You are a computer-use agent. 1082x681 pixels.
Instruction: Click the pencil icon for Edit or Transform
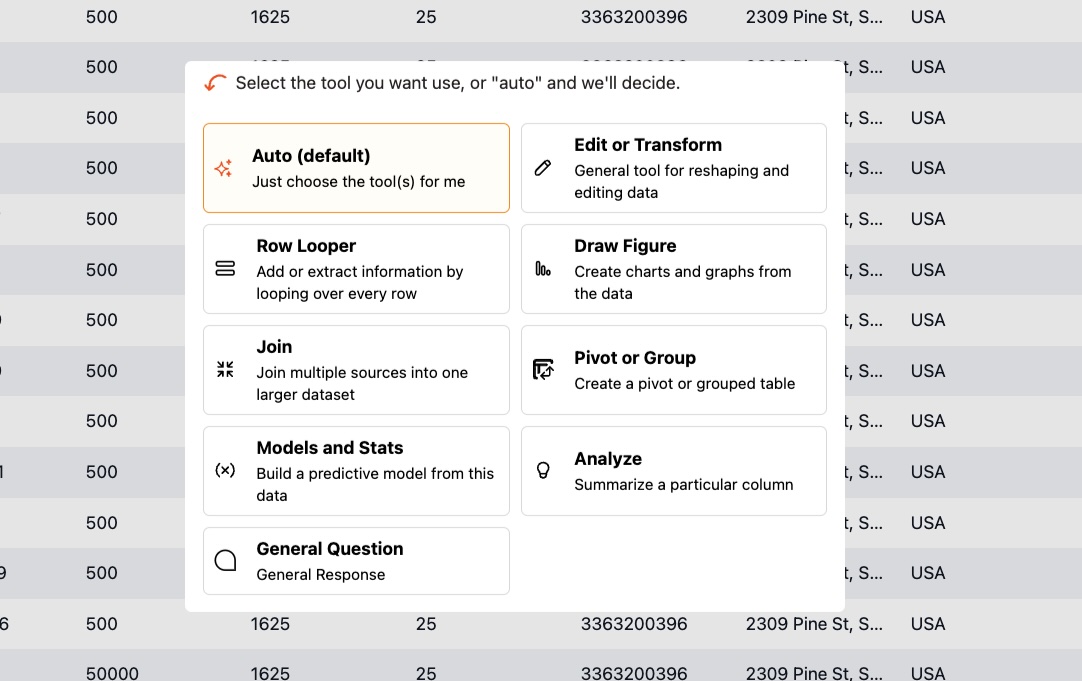coord(543,168)
